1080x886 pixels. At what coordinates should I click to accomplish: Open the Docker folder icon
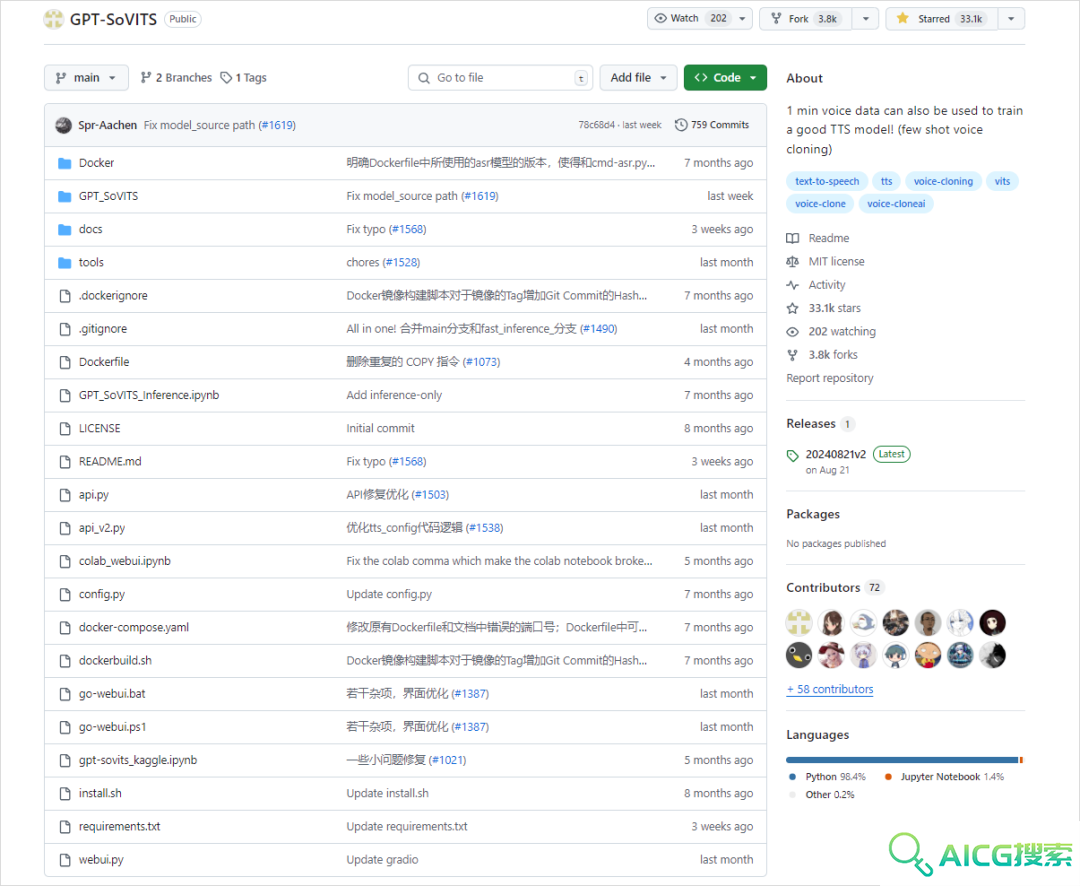click(x=65, y=163)
